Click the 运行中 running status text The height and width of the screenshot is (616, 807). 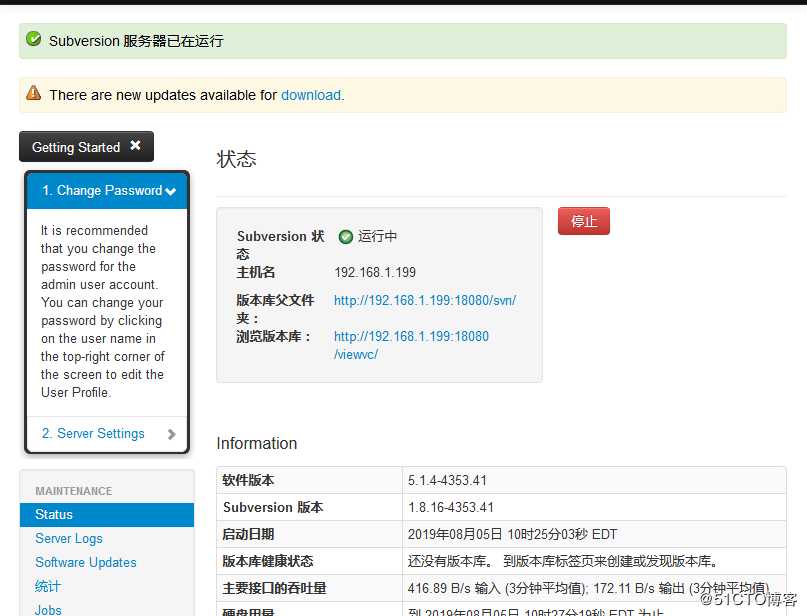click(378, 236)
